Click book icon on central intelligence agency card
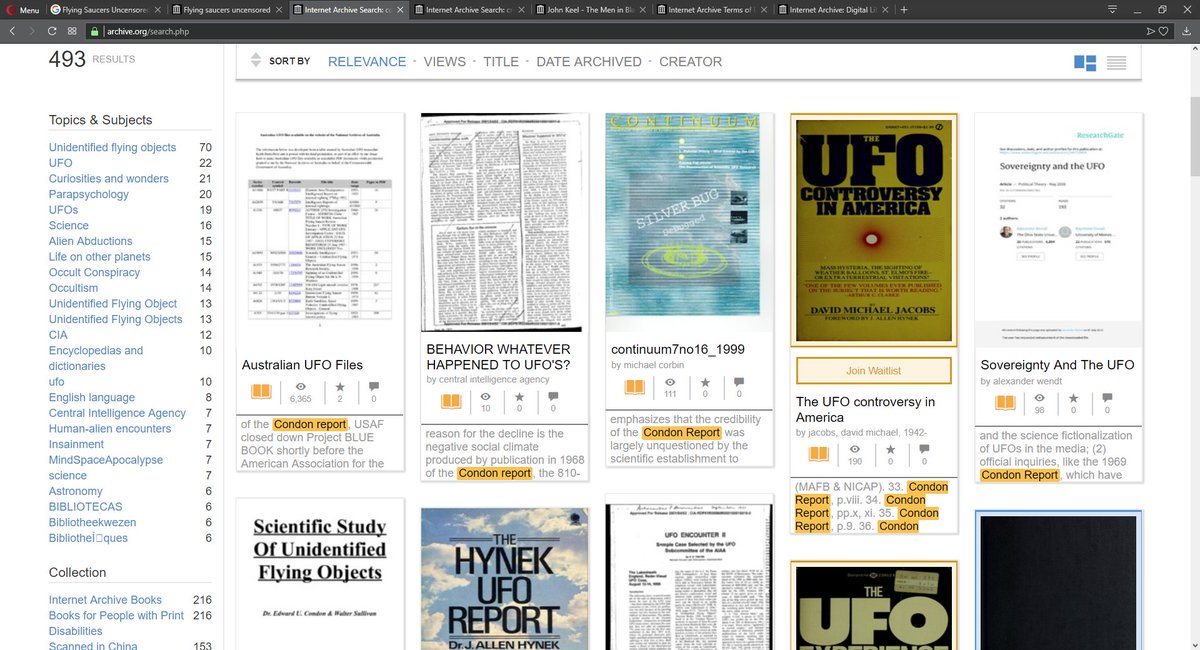 point(451,401)
